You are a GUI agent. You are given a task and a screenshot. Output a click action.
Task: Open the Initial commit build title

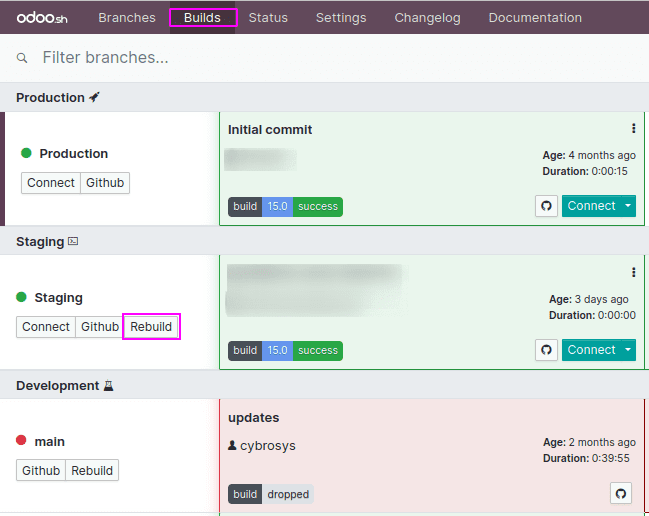click(x=270, y=130)
